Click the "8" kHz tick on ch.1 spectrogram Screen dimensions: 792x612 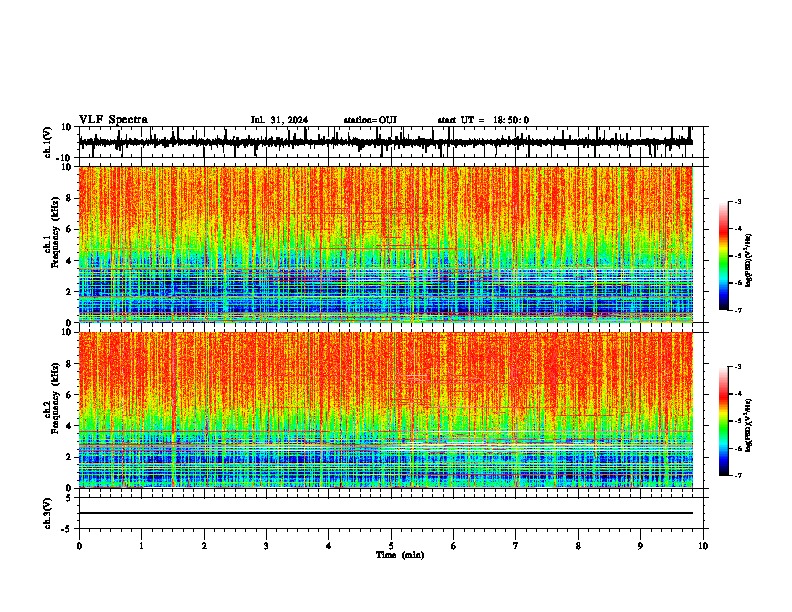(69, 198)
